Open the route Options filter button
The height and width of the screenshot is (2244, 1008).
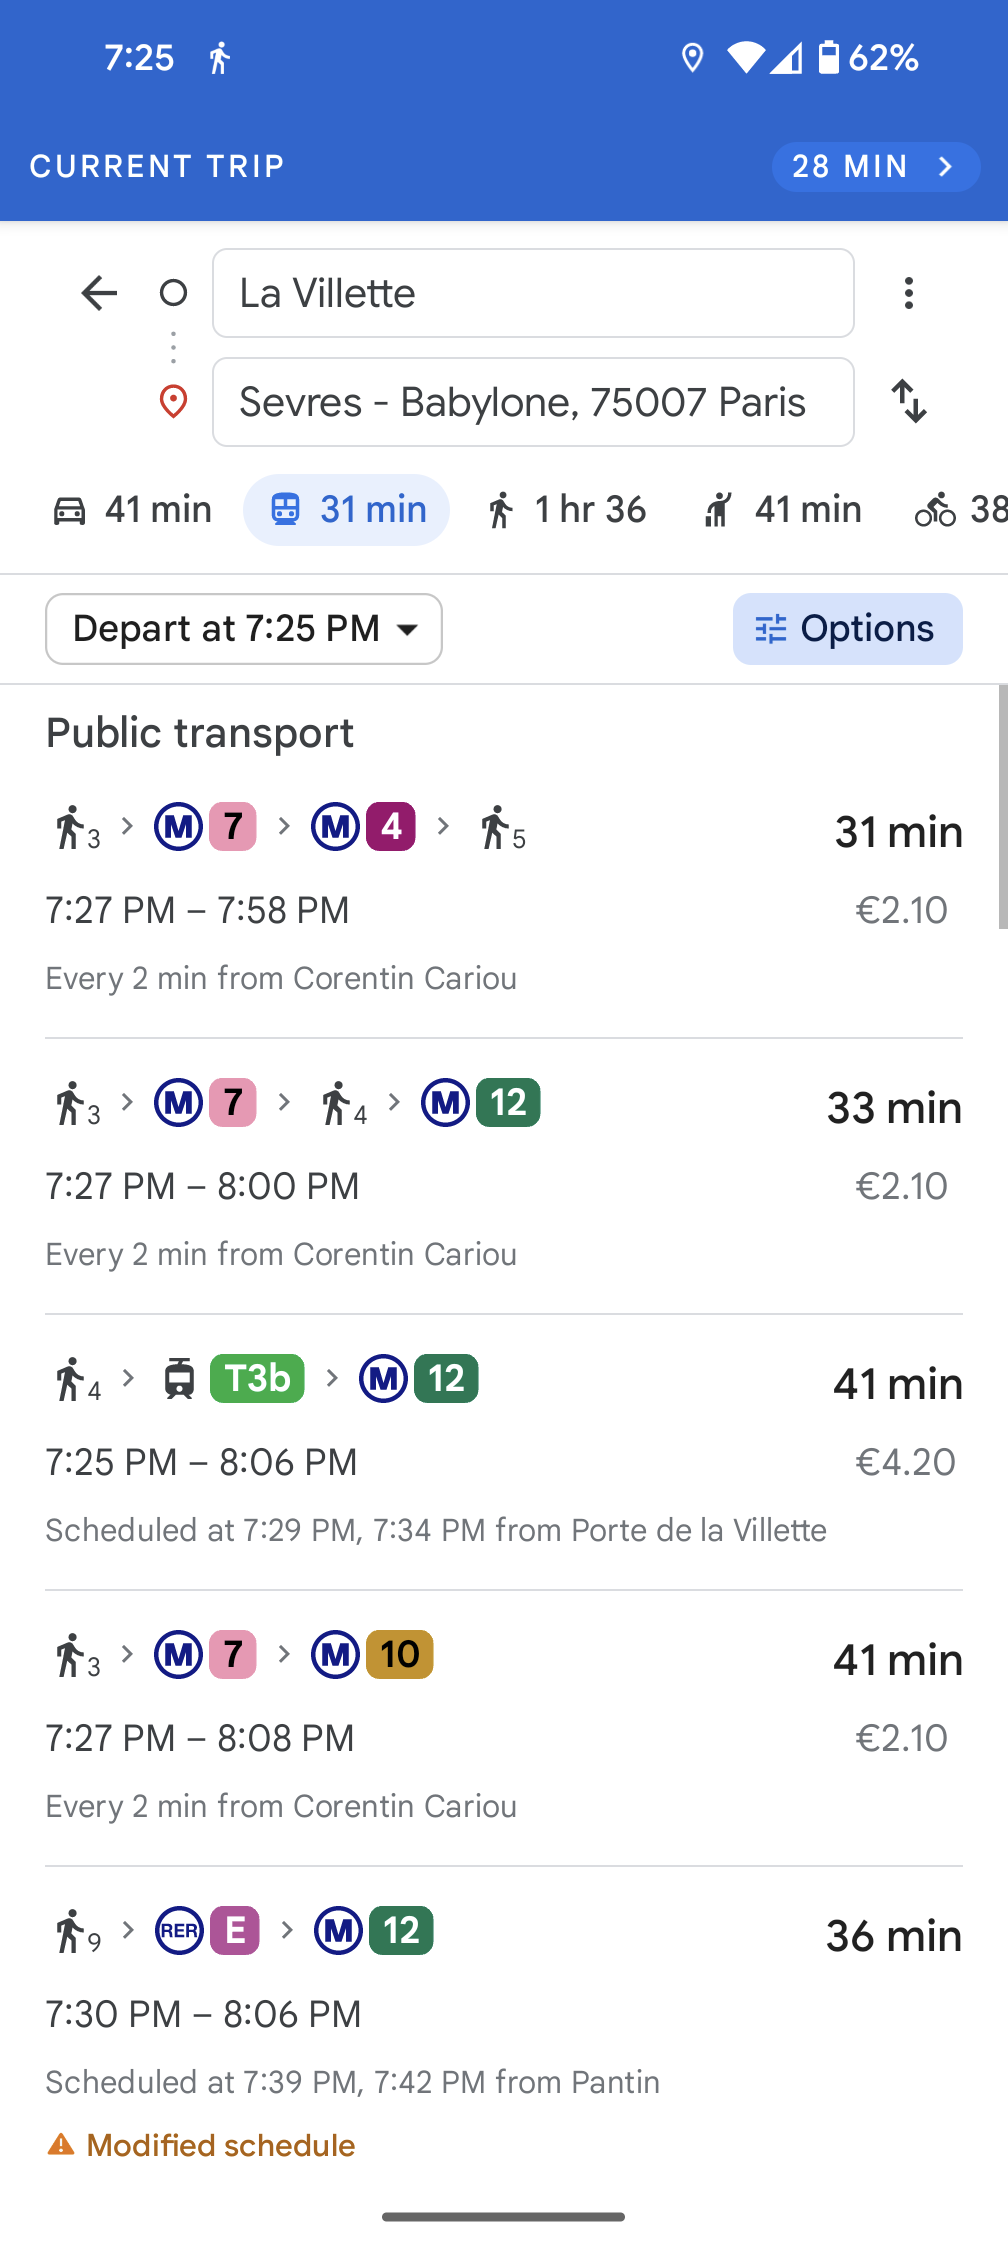point(847,629)
